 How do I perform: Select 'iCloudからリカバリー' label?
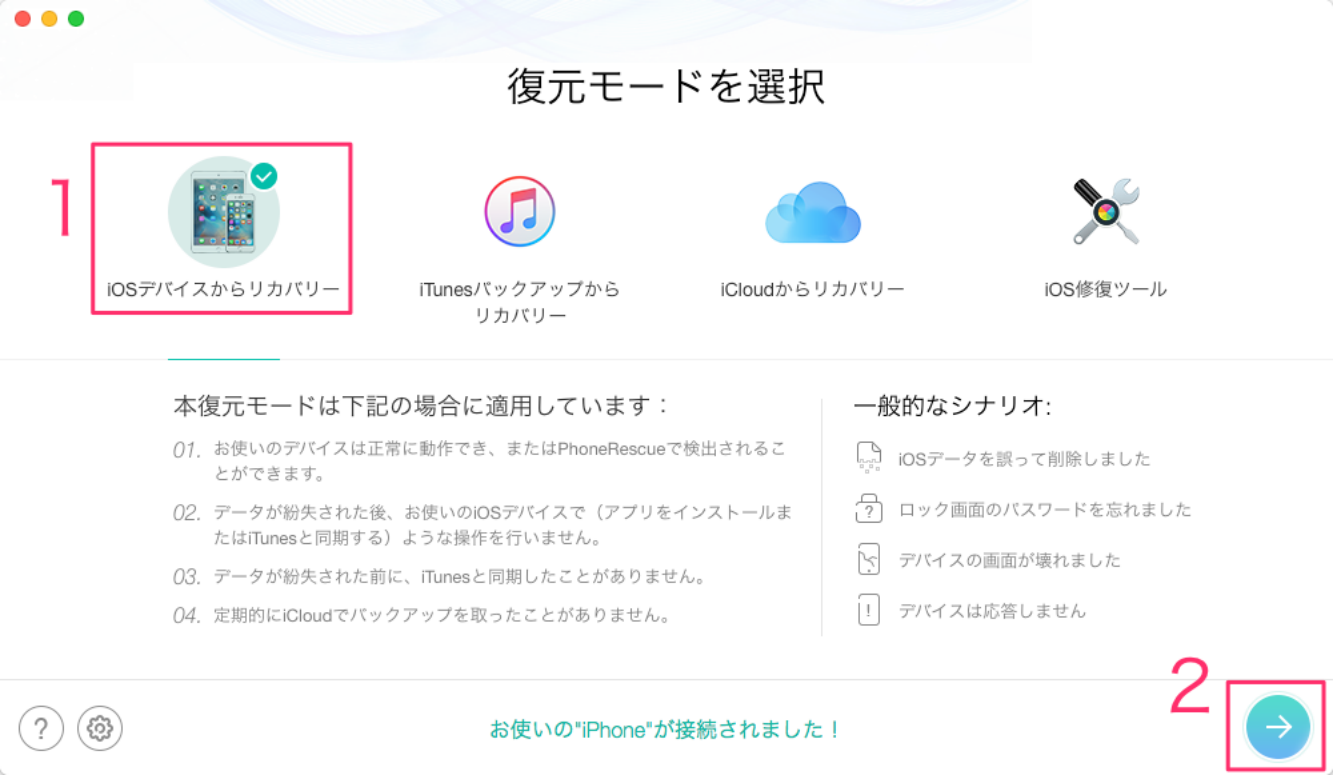point(812,290)
